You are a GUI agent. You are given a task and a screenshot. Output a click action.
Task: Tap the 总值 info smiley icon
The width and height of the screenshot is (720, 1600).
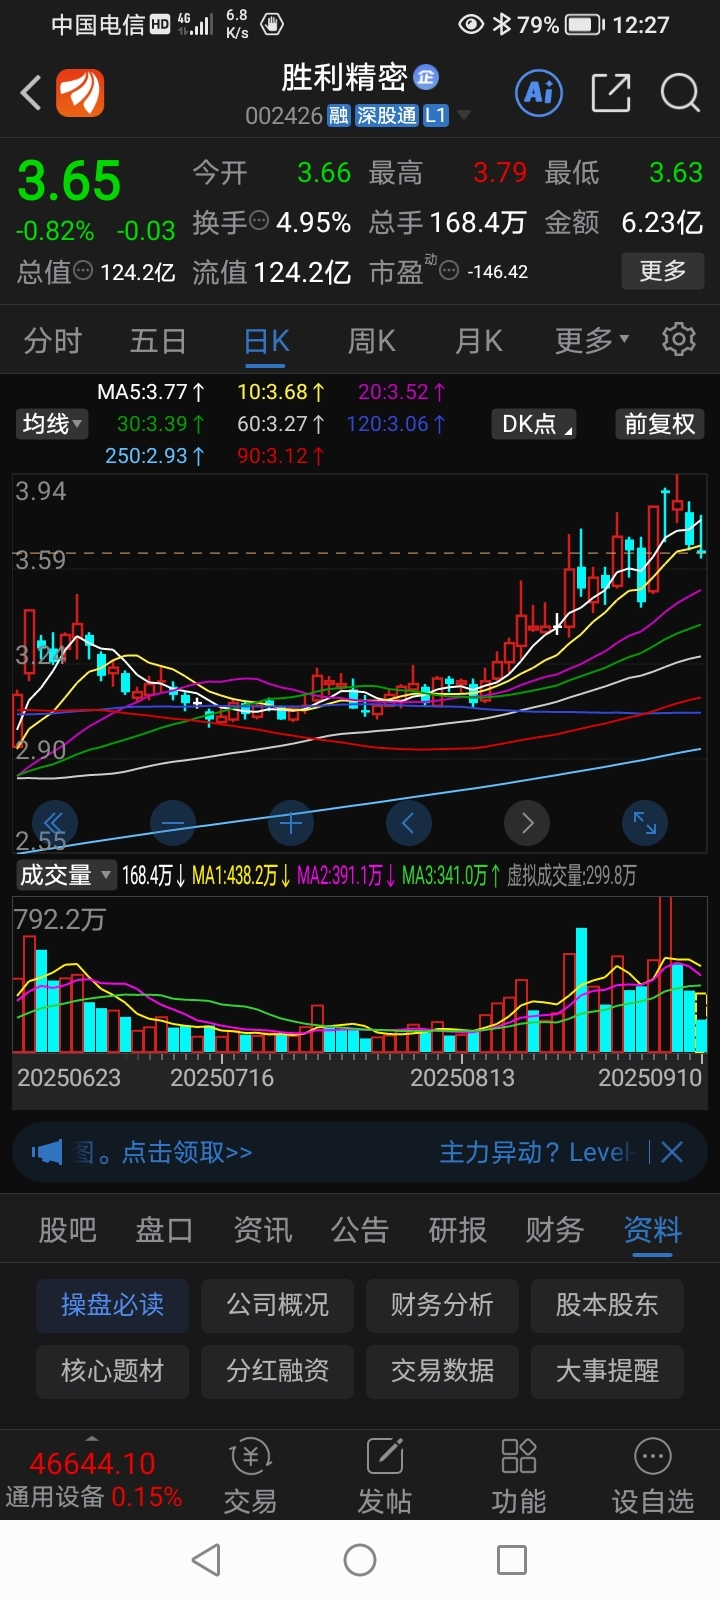(x=84, y=270)
